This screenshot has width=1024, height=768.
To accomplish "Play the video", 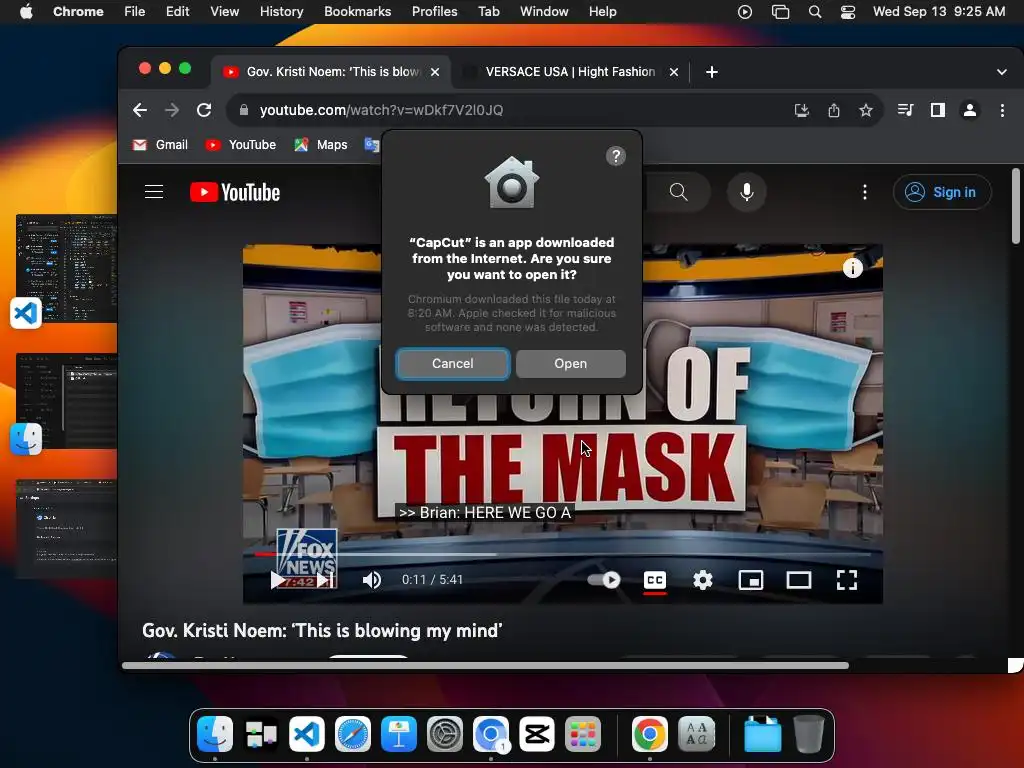I will point(278,580).
